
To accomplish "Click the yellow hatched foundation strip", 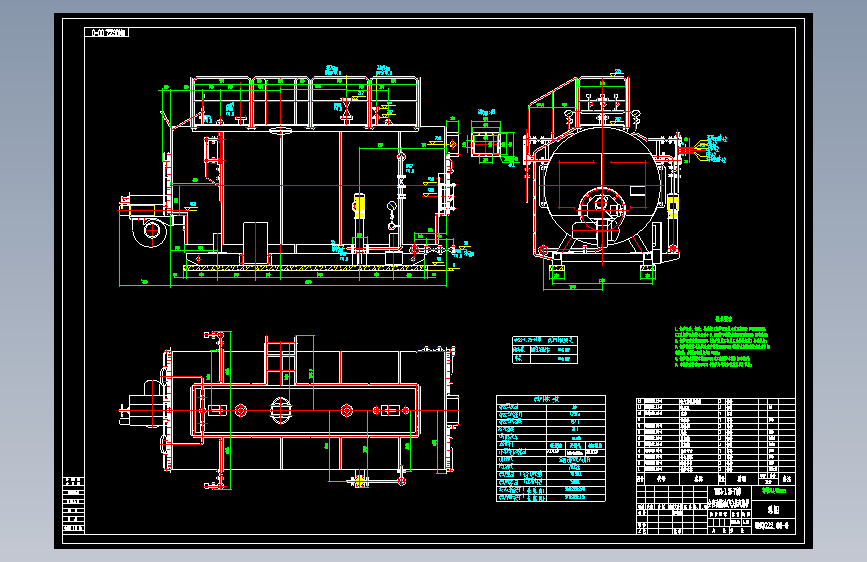I will pos(305,268).
